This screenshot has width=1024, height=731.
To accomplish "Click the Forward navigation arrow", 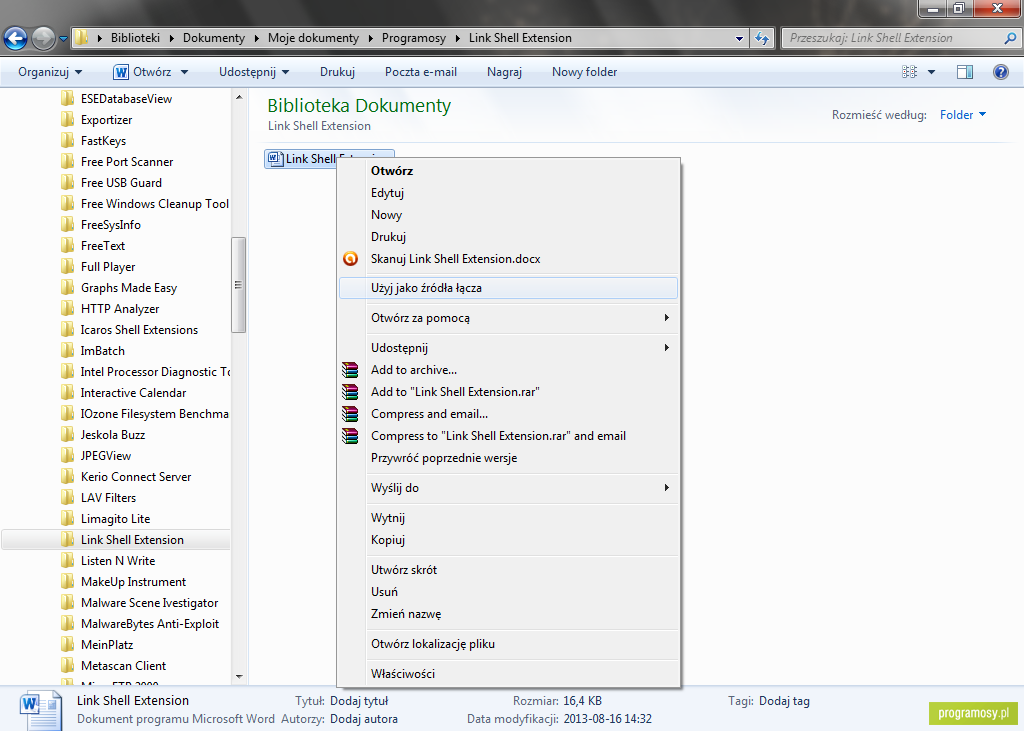I will point(44,39).
